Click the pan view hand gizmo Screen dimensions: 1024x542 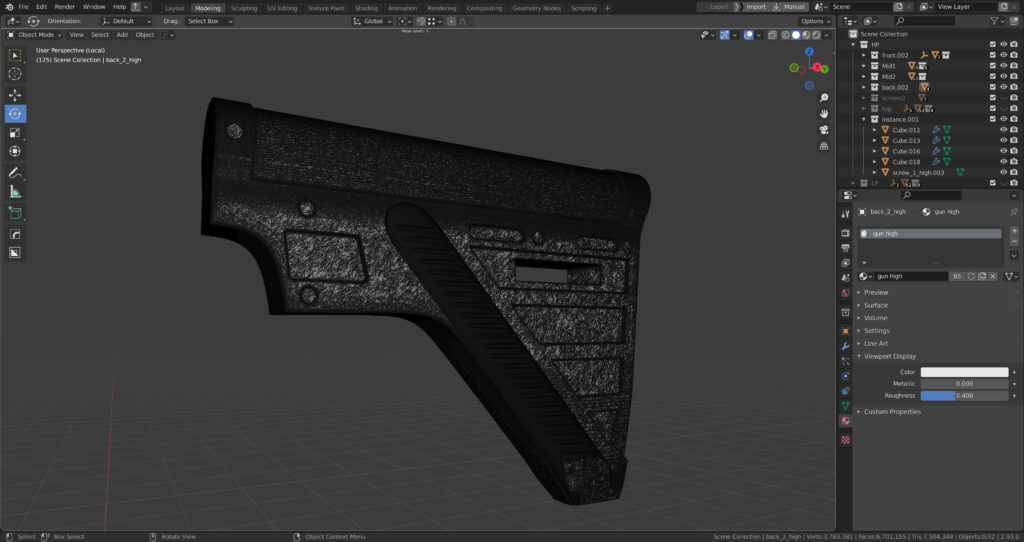click(x=824, y=114)
